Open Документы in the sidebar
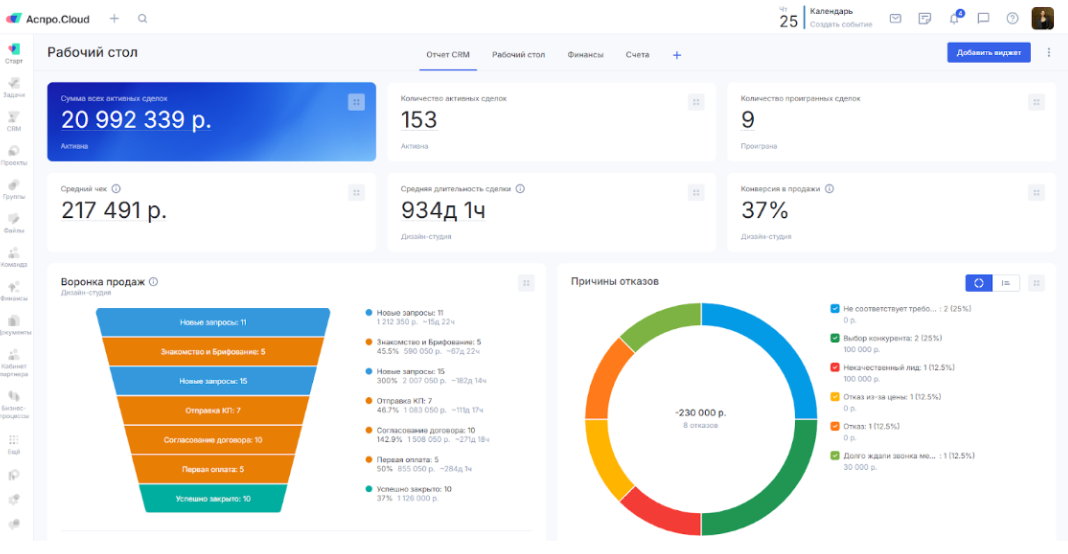The height and width of the screenshot is (554, 1068). (14, 325)
